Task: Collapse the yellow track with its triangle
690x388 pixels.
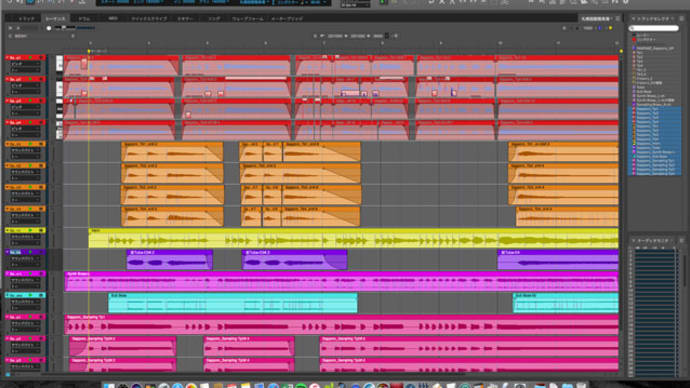Action: click(x=7, y=230)
